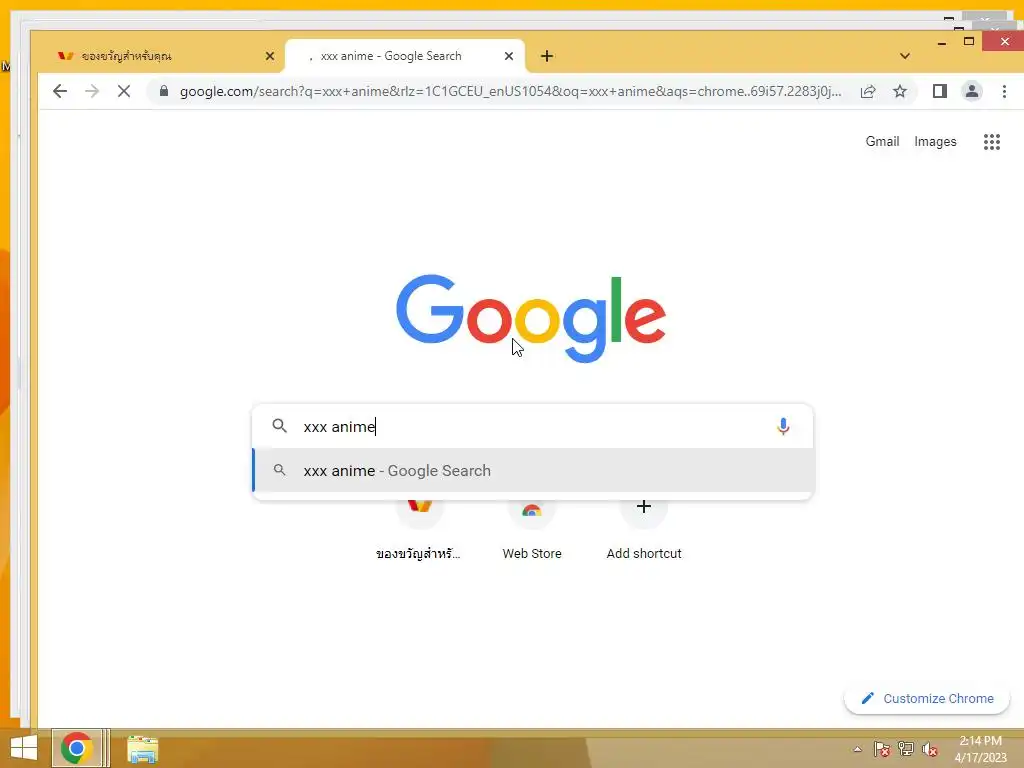Image resolution: width=1024 pixels, height=768 pixels.
Task: Open the Chrome profile avatar
Action: (972, 91)
